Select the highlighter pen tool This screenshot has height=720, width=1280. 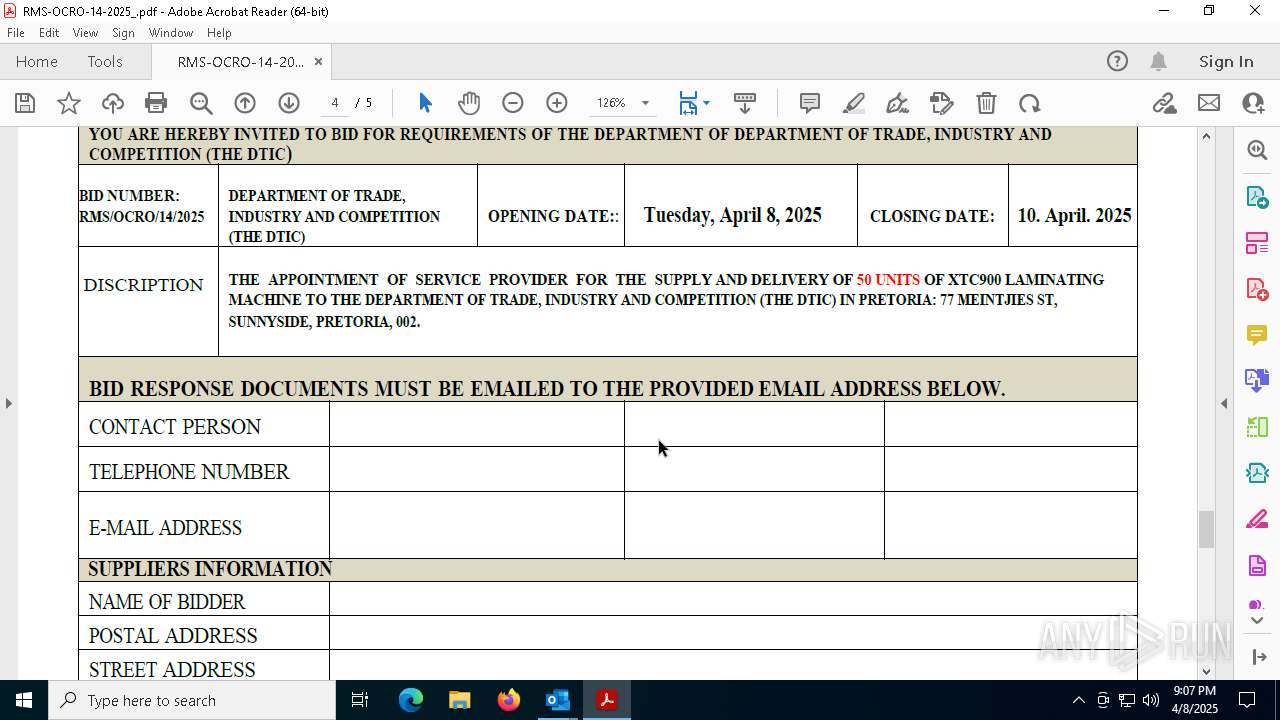coord(854,103)
